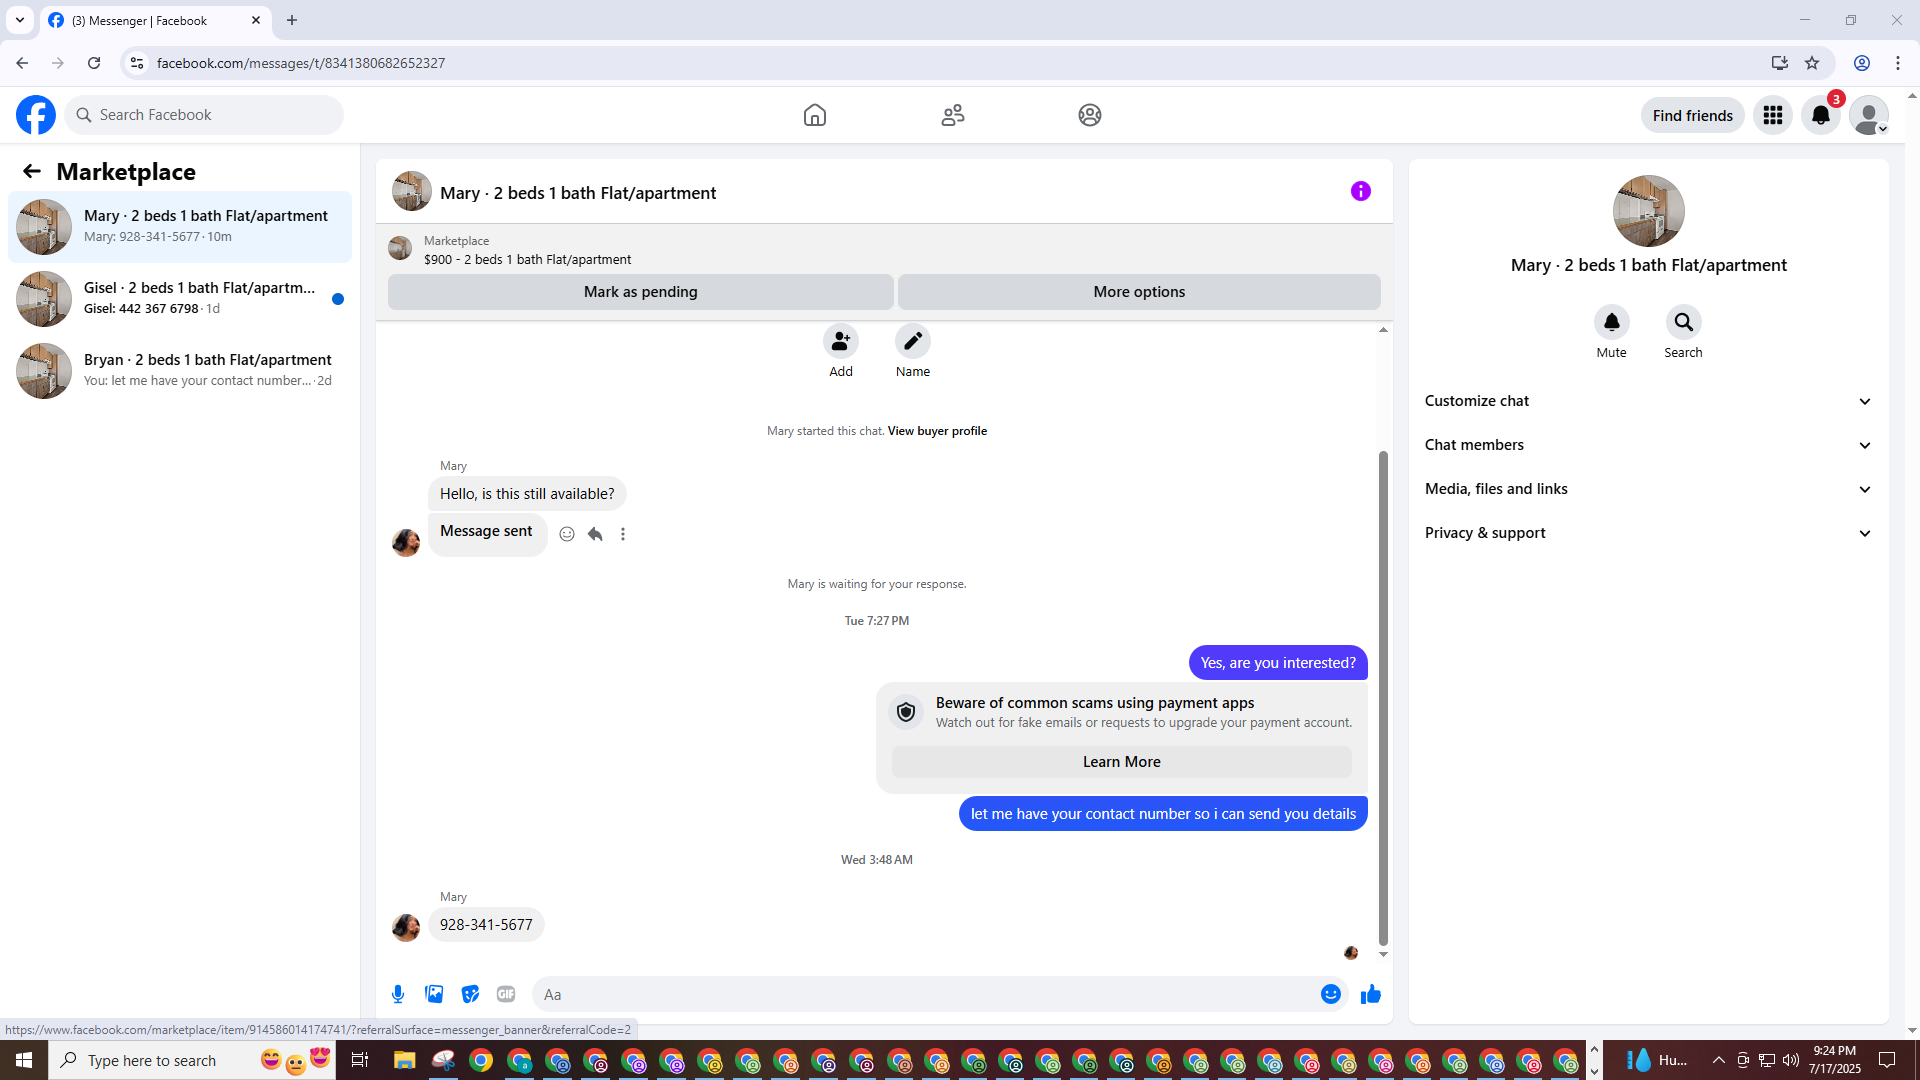Click Mark as pending button
This screenshot has height=1080, width=1920.
(641, 292)
